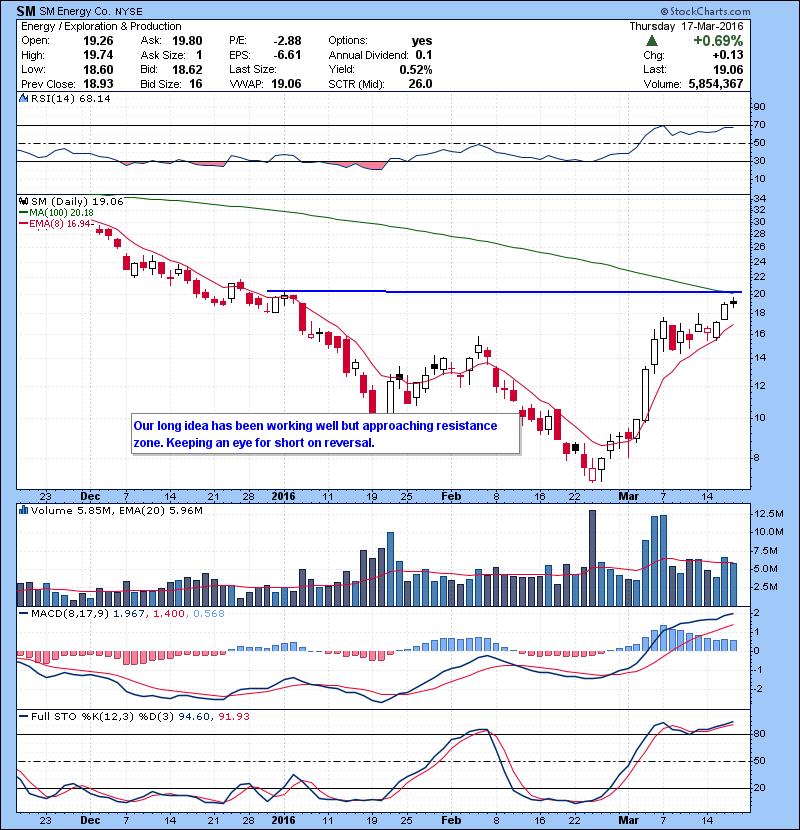Click the blue resistance-zone annotation text box
This screenshot has height=830, width=800.
[x=325, y=434]
